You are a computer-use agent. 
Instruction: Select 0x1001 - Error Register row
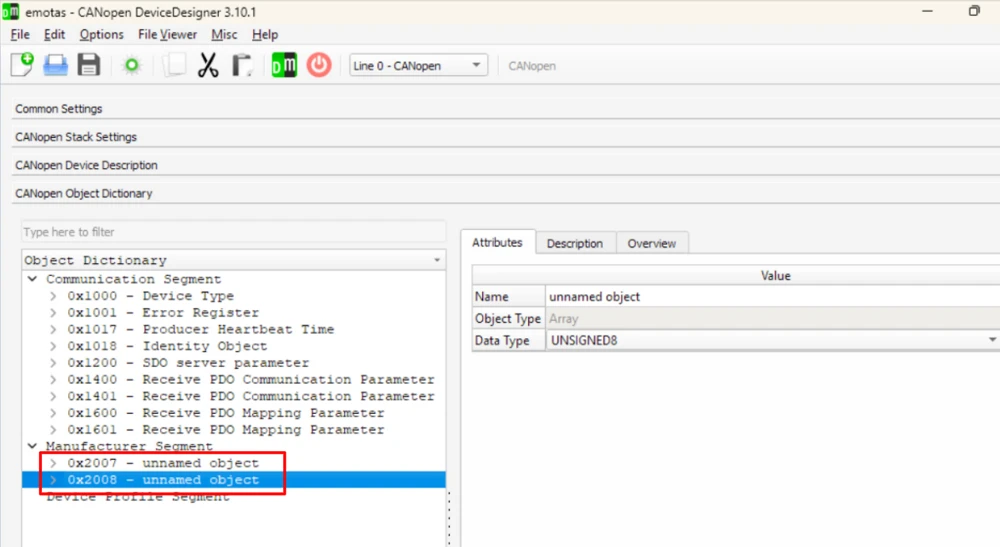tap(163, 312)
